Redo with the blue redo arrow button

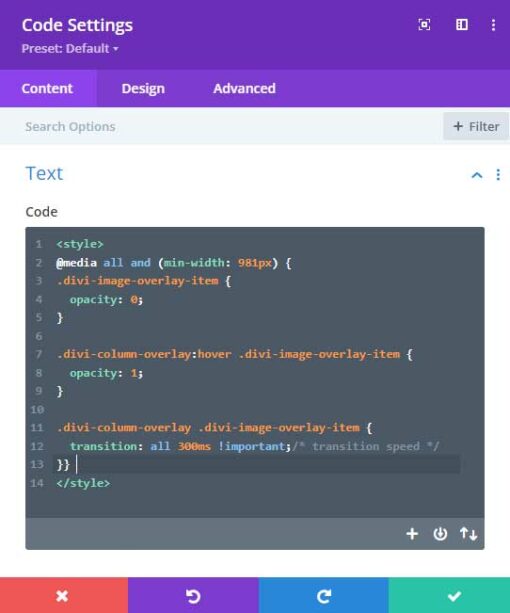[x=324, y=595]
